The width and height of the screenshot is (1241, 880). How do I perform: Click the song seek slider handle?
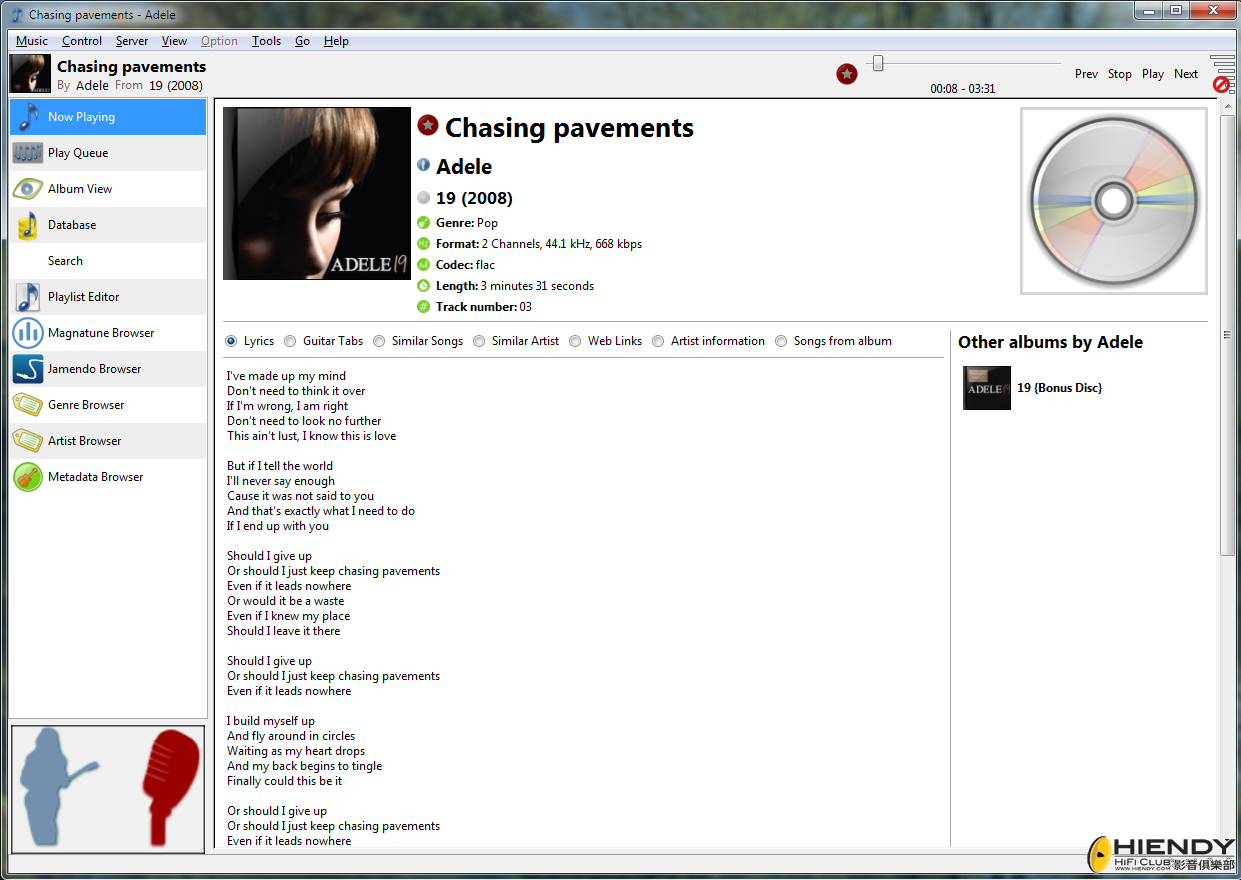point(878,63)
